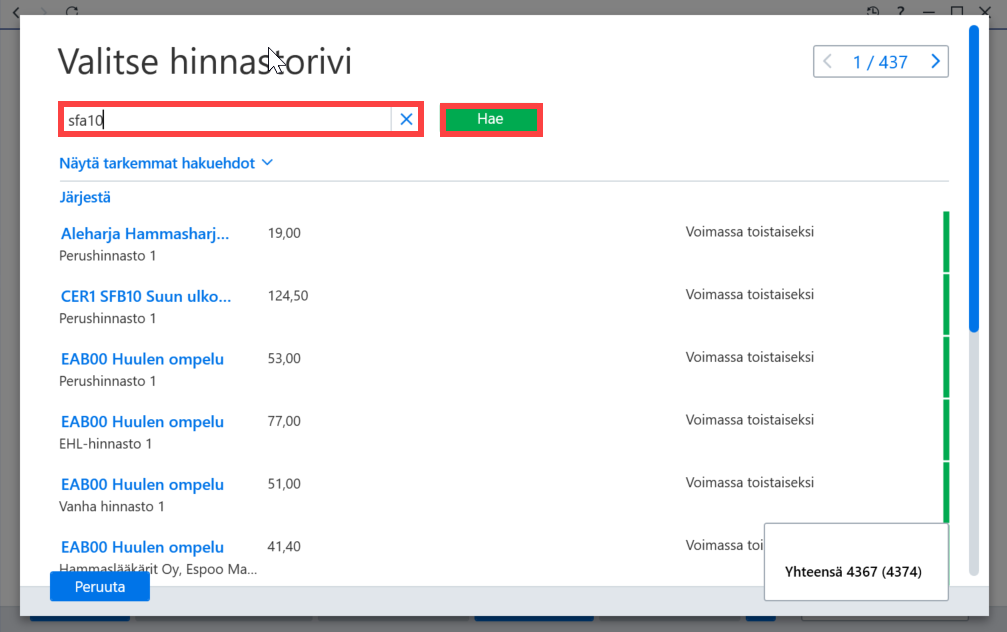Click the price 124,50 value

point(288,296)
